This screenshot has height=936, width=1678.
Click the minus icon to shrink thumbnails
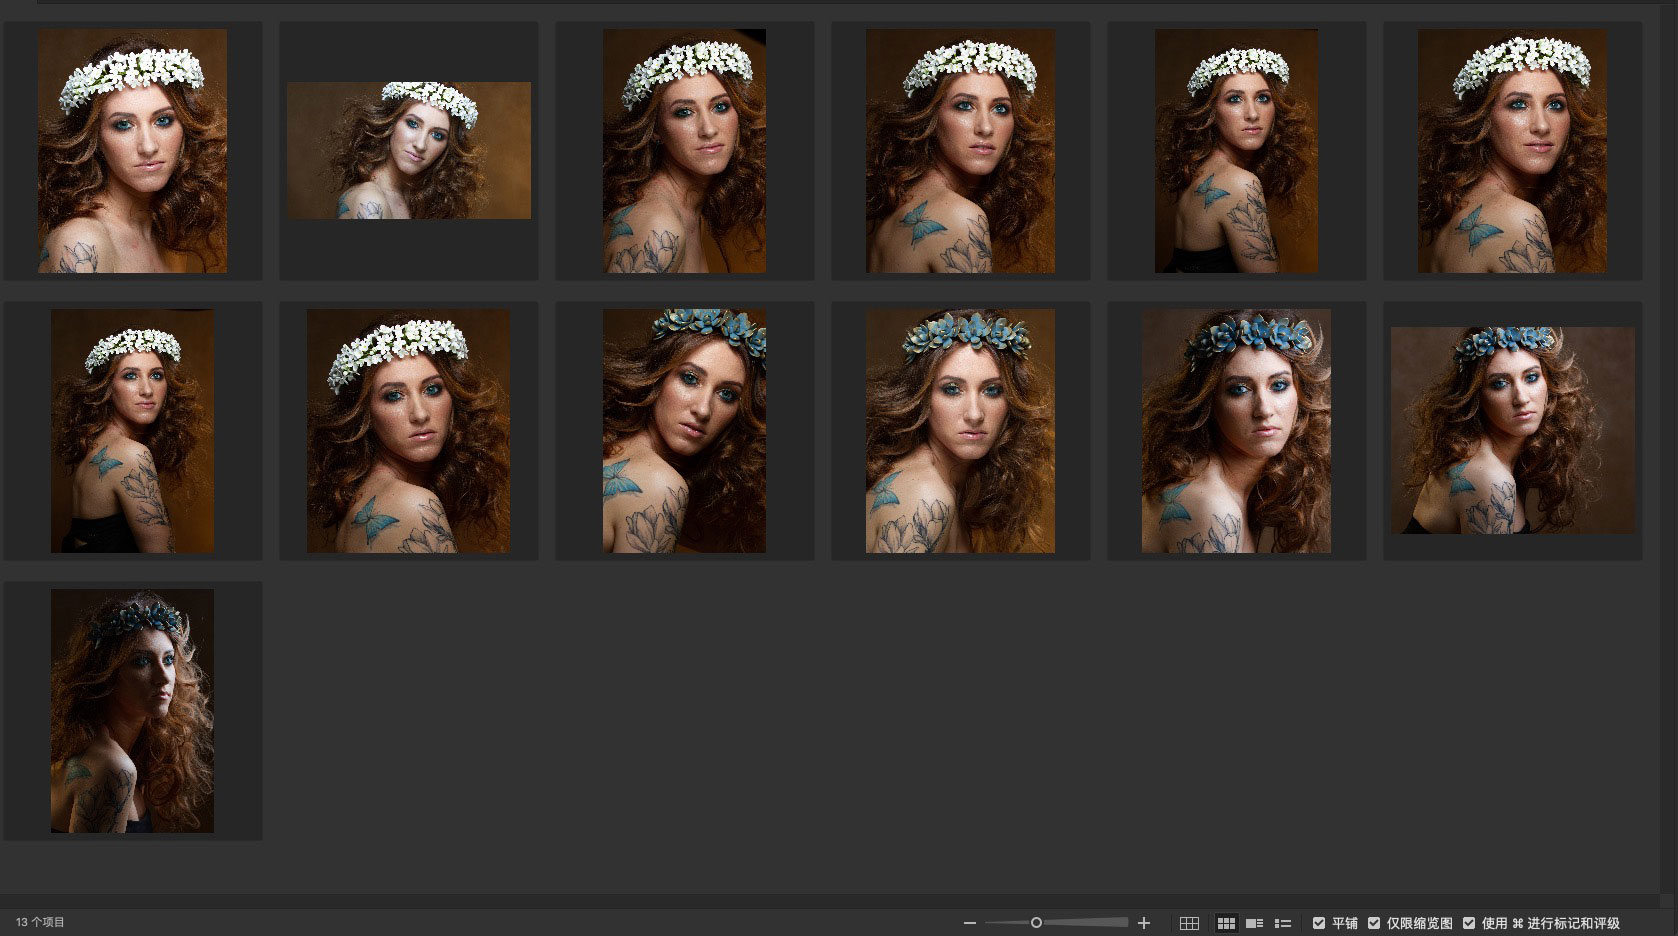point(969,923)
